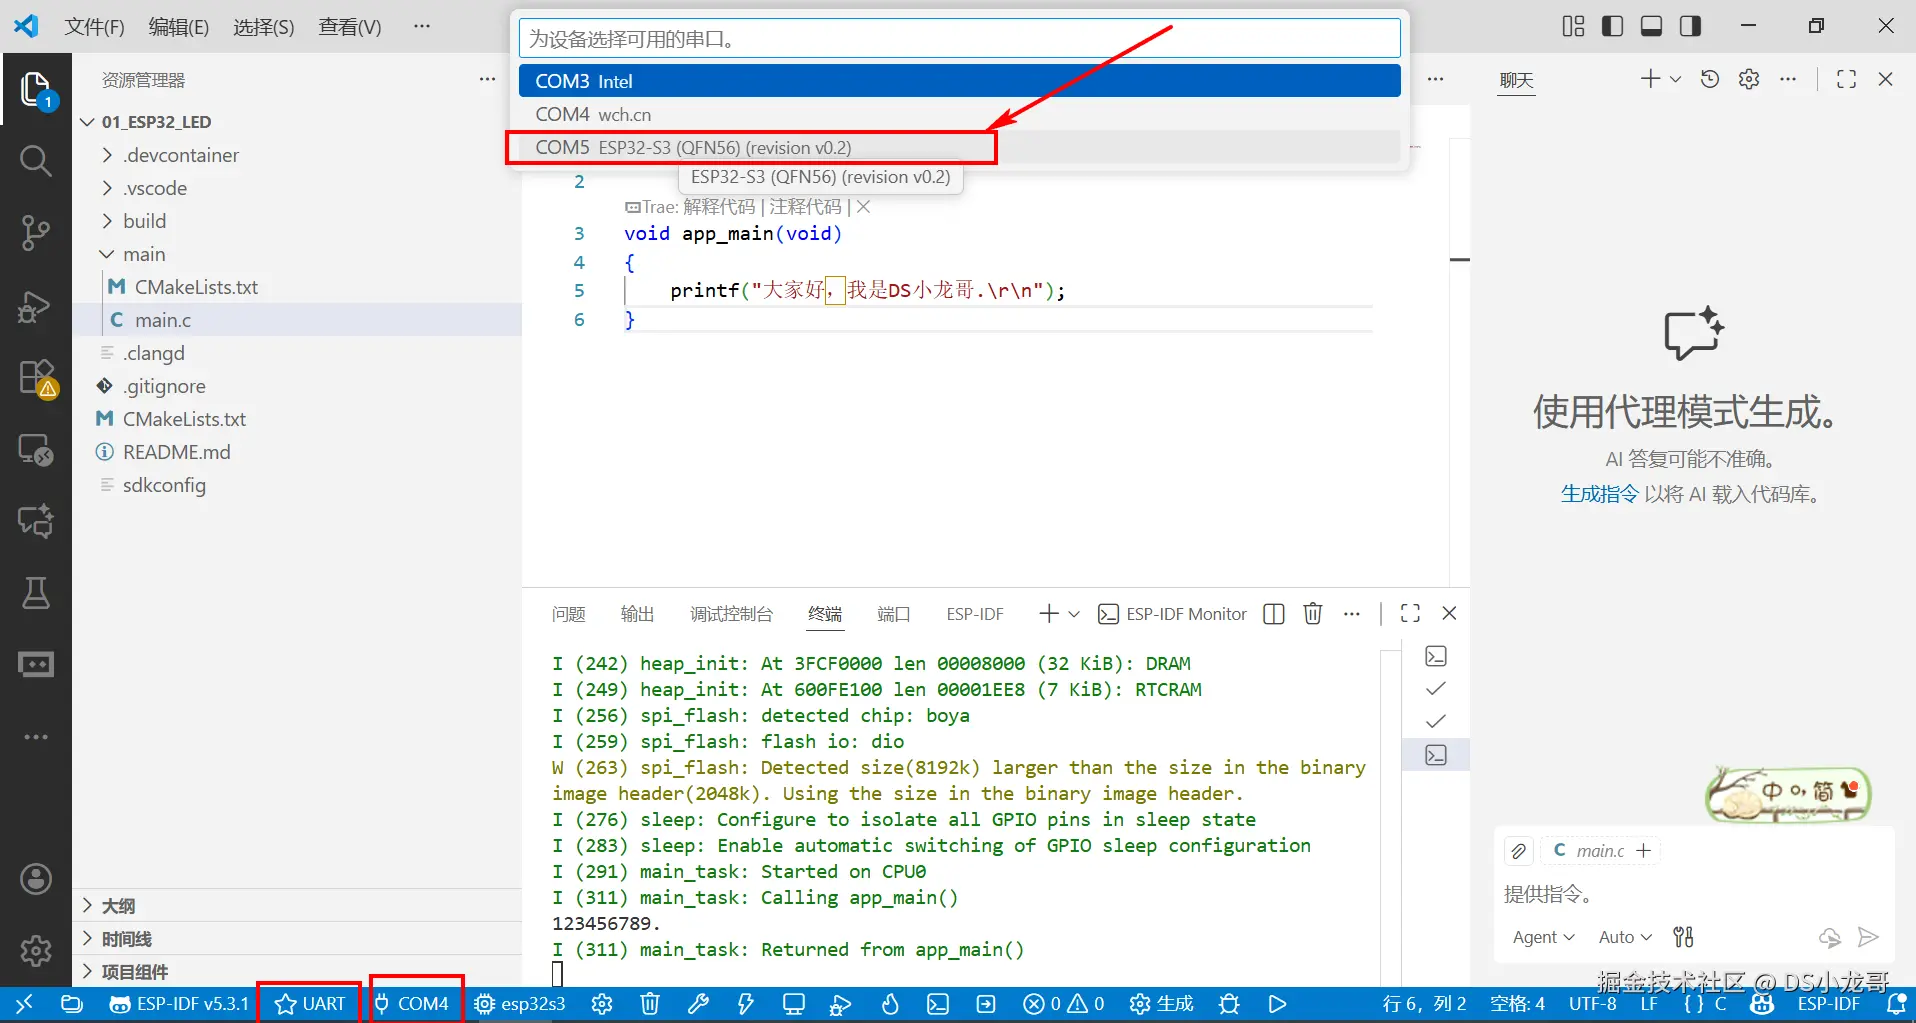Toggle the bottom panel layout button
Viewport: 1916px width, 1023px height.
coord(1651,26)
